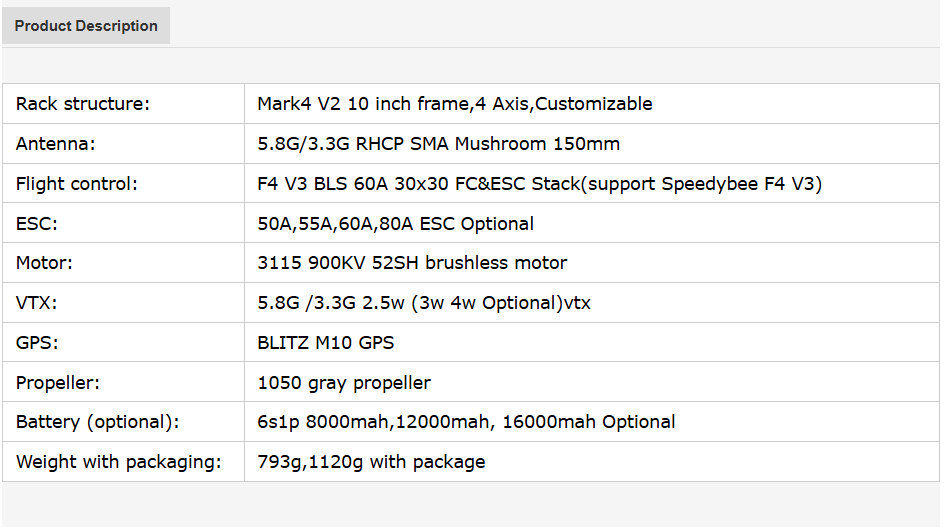
Task: Click the Propeller row label
Action: pos(58,383)
